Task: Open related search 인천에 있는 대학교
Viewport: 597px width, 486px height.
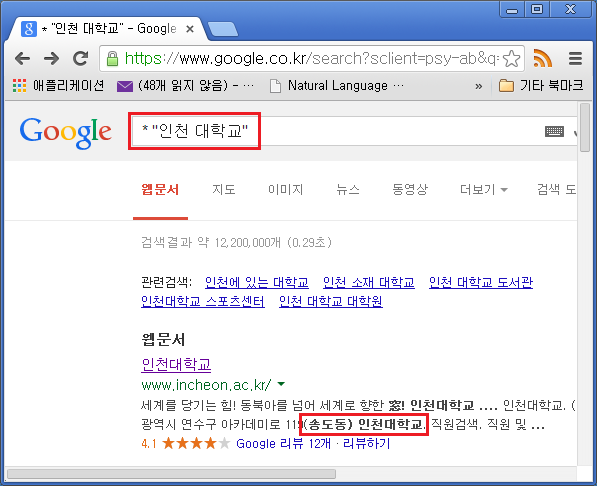Action: 257,282
